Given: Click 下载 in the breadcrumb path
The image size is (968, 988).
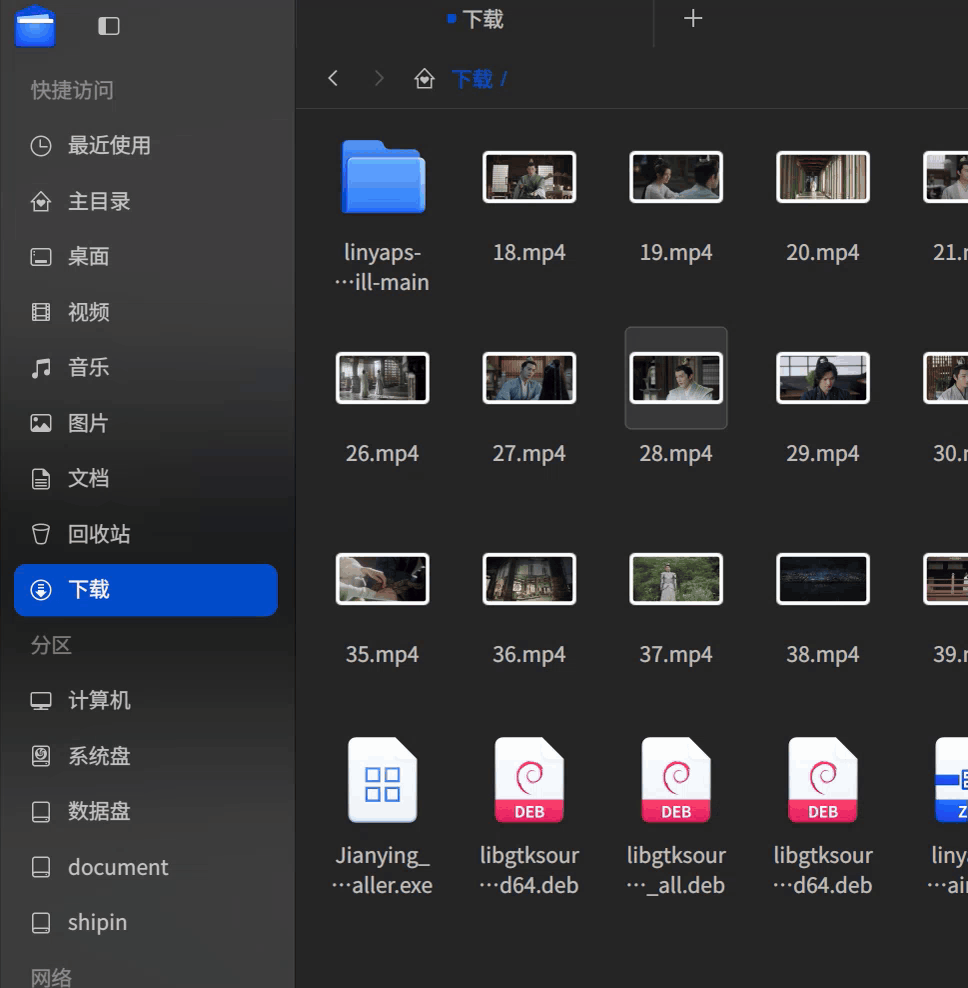Looking at the screenshot, I should [x=472, y=79].
